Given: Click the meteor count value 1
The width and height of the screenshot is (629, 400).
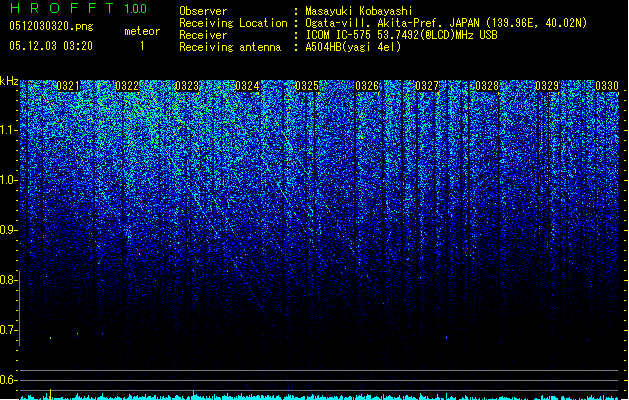Looking at the screenshot, I should click(x=142, y=46).
